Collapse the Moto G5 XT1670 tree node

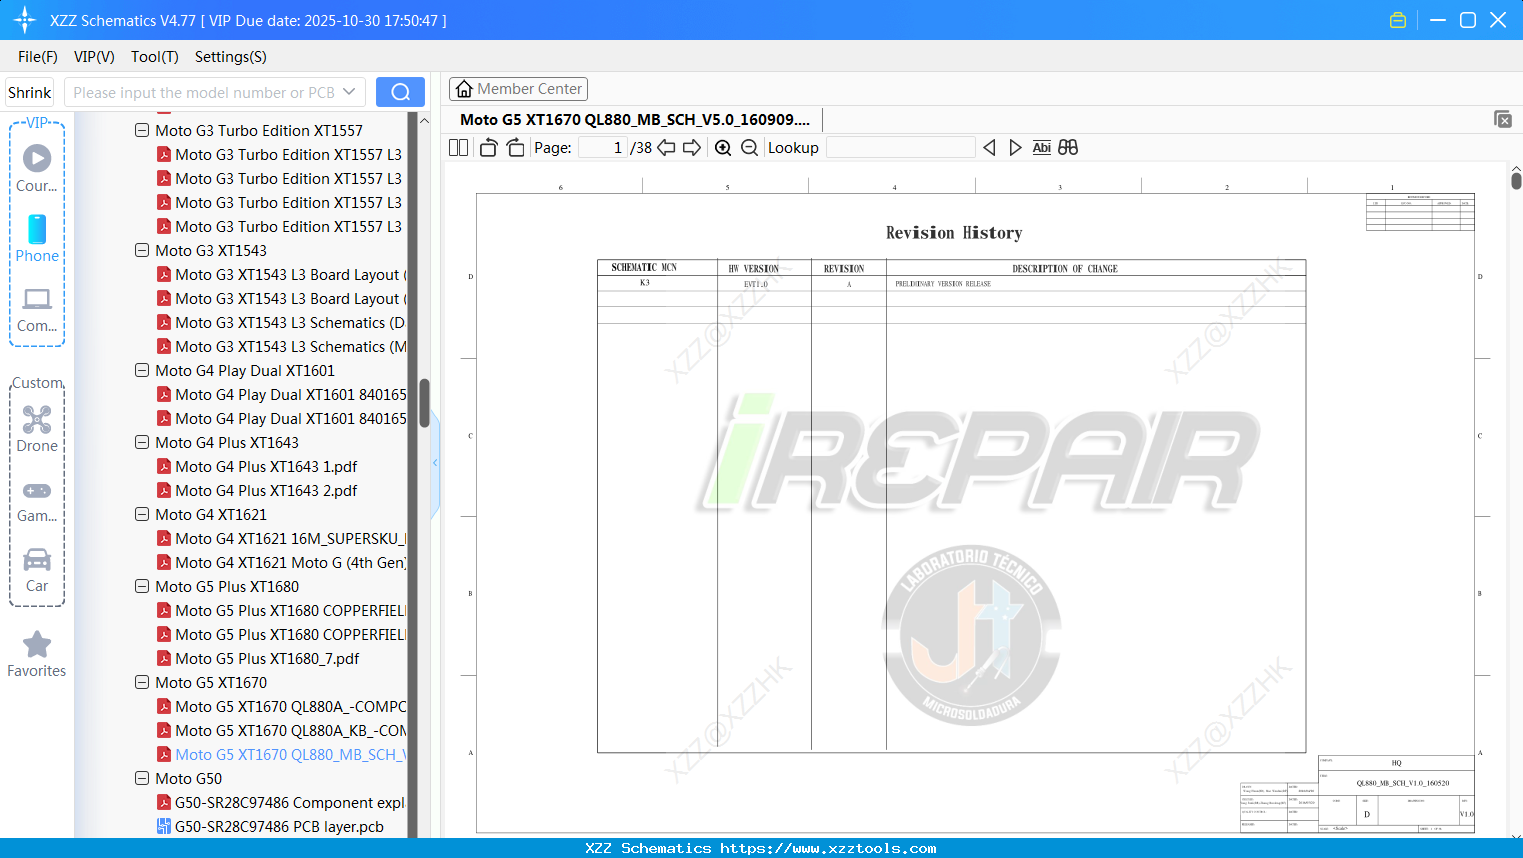[x=141, y=682]
